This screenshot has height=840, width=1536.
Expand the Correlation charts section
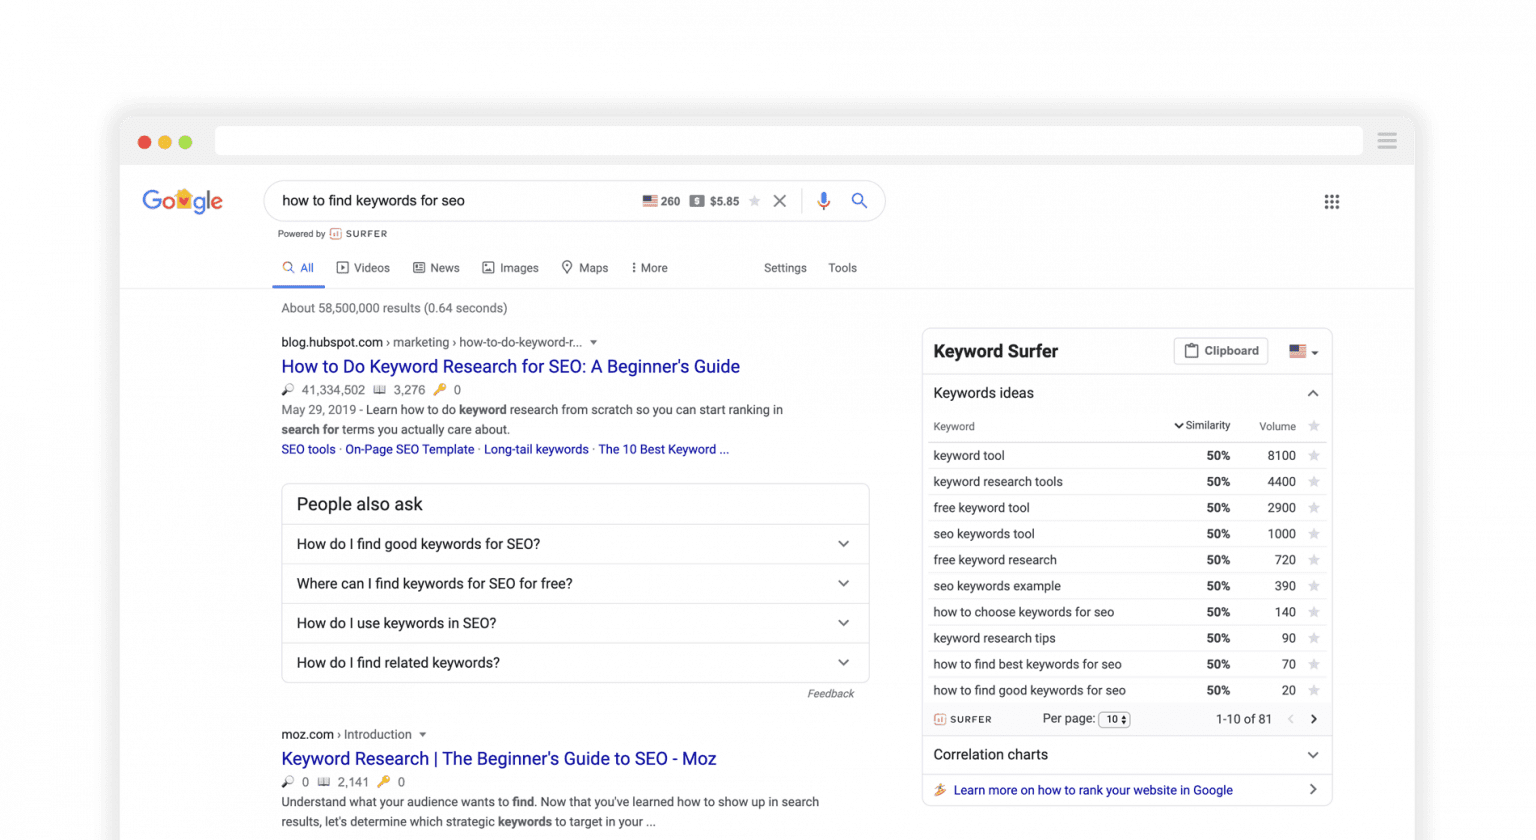1127,755
